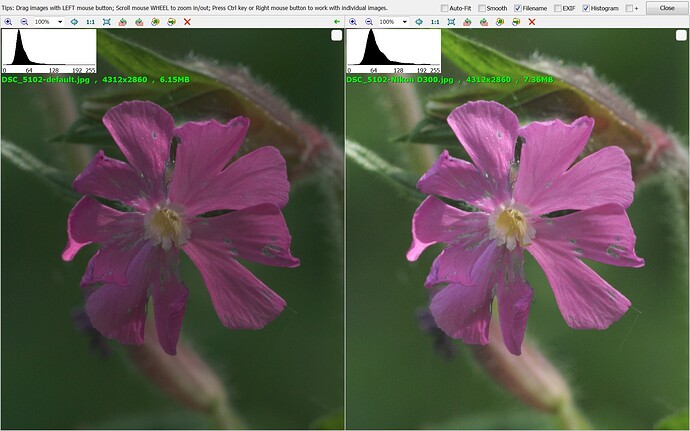Enable the EXIF checkbox
The height and width of the screenshot is (431, 690).
click(558, 8)
